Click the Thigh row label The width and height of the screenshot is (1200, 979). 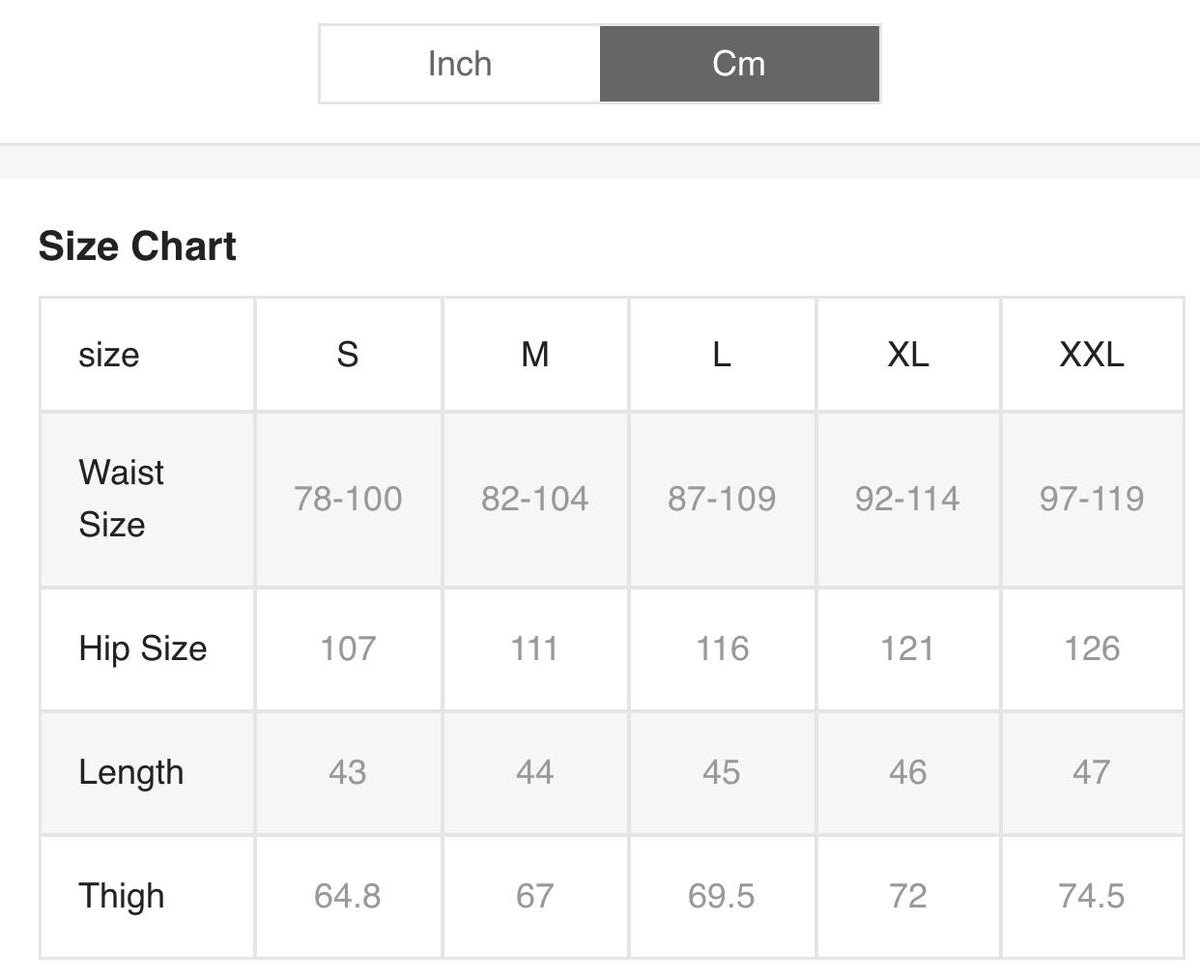(x=122, y=896)
